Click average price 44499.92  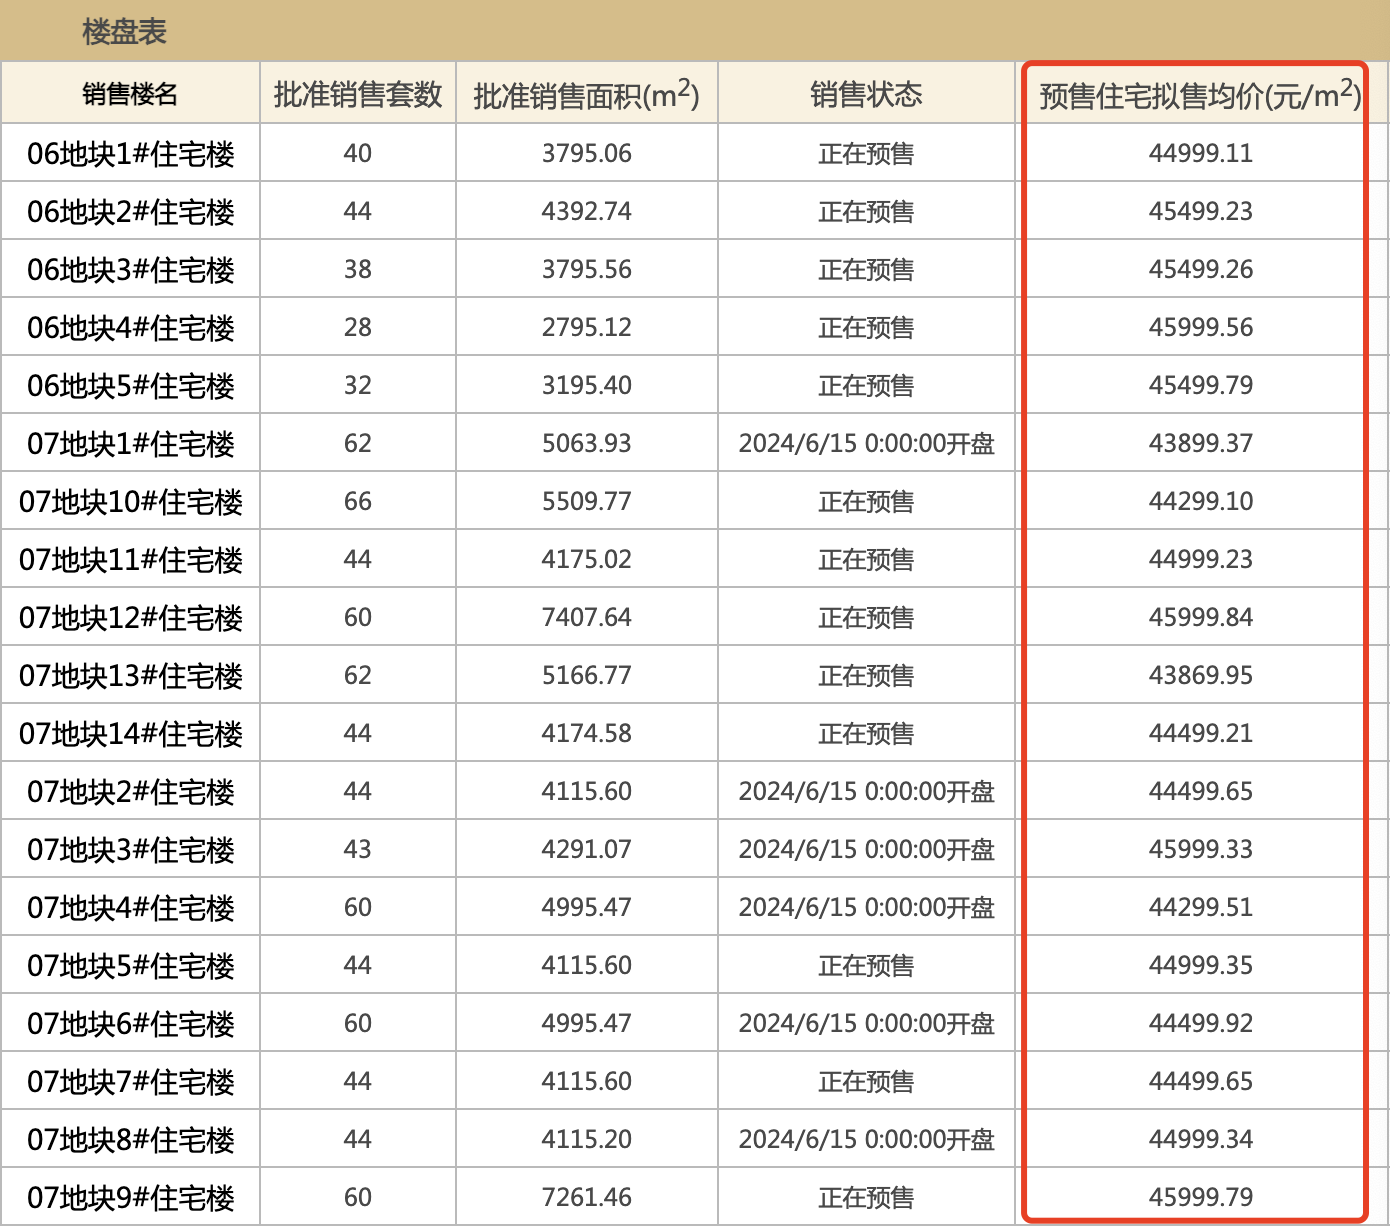tap(1200, 1023)
